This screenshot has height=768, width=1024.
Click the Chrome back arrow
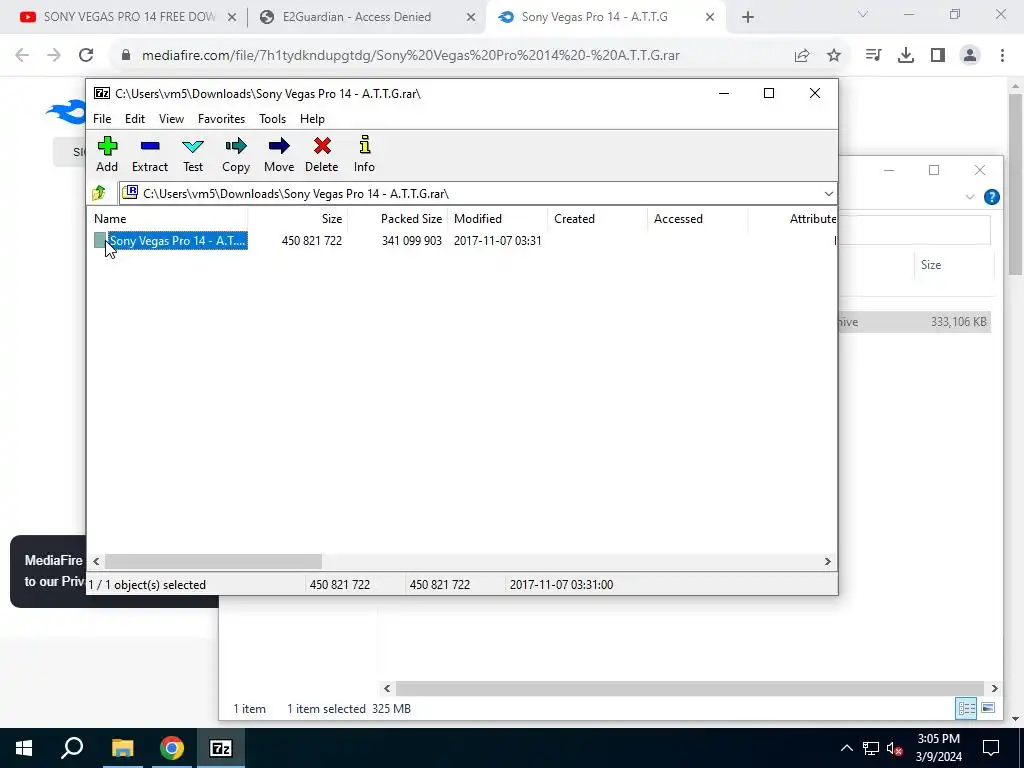[22, 56]
